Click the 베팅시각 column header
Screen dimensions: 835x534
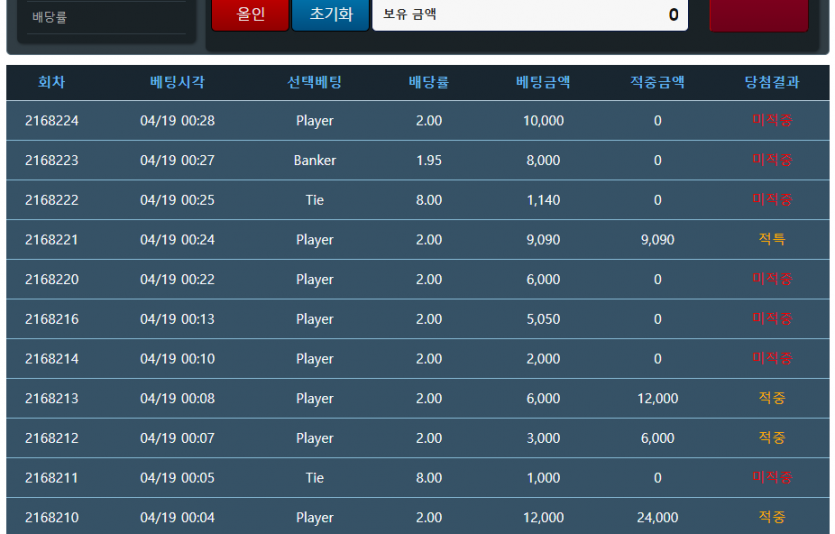(x=177, y=83)
